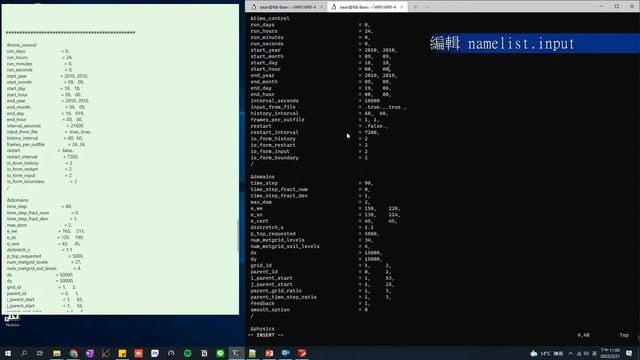Screen dimensions: 640x360
Task: Click 'interval_seconds' line in notes window
Action: coord(45,126)
